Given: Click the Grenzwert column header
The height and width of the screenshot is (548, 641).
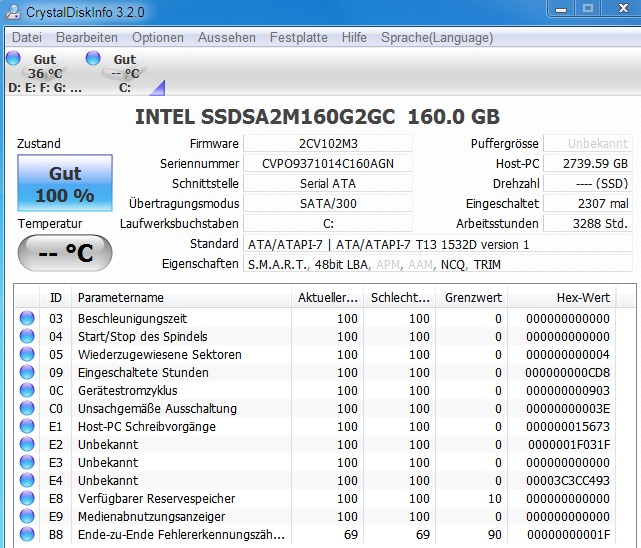Looking at the screenshot, I should pyautogui.click(x=472, y=297).
